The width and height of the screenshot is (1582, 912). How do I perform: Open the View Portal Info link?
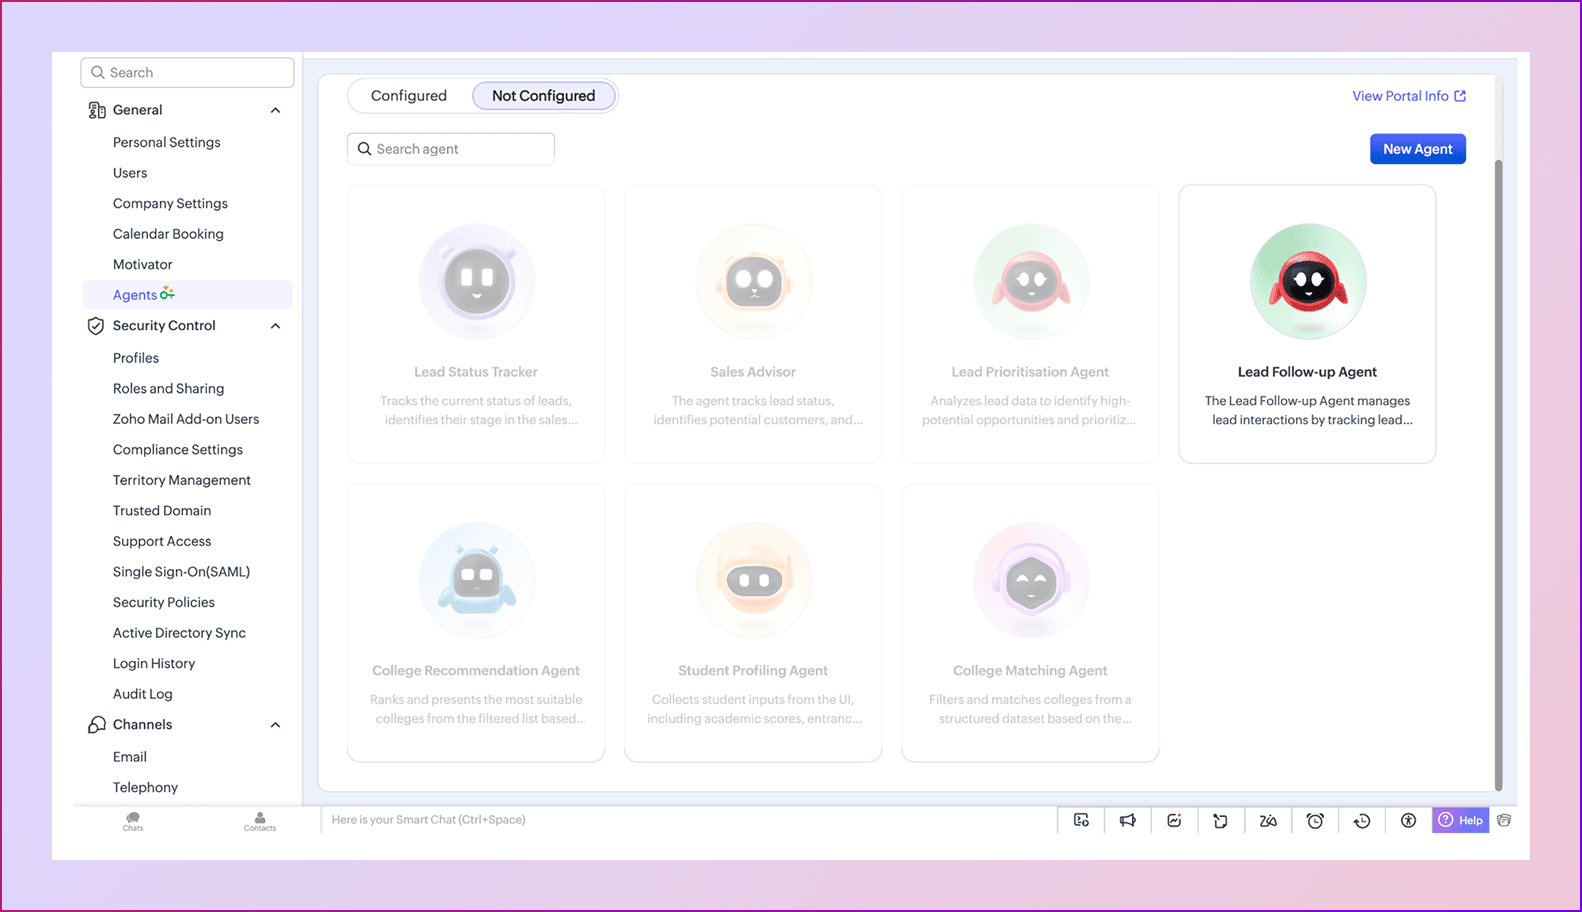coord(1409,96)
